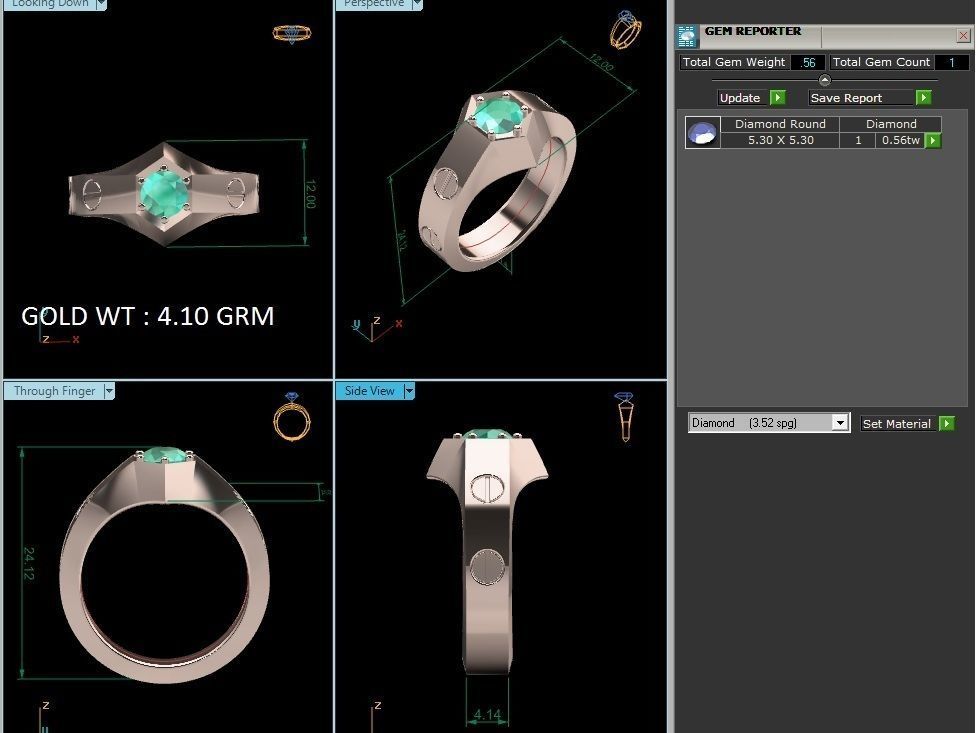Click the Diamond material column header
Viewport: 977px width, 733px height.
click(890, 124)
